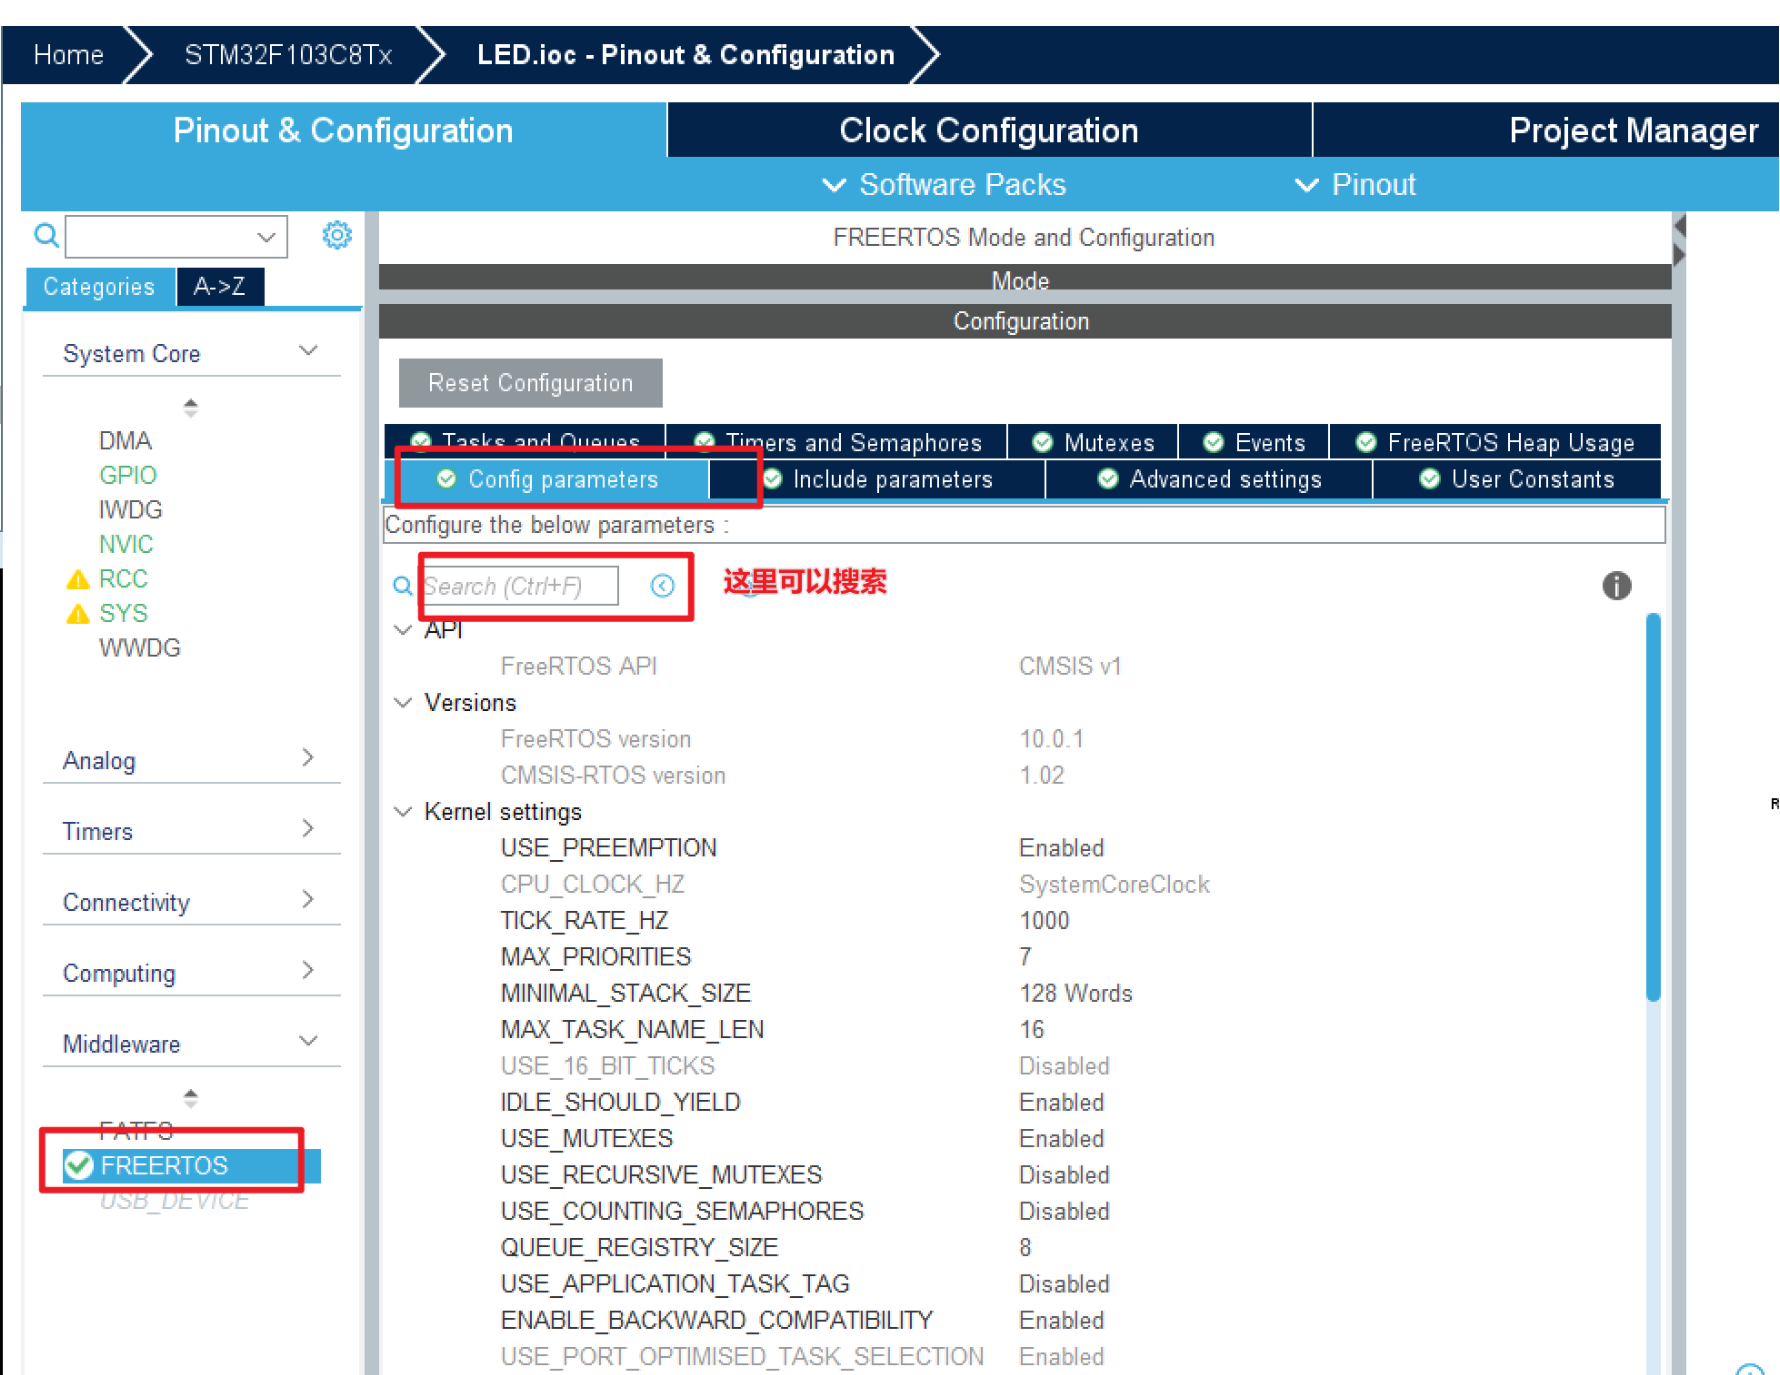The width and height of the screenshot is (1780, 1375).
Task: Collapse the Middleware category
Action: pos(308,1042)
